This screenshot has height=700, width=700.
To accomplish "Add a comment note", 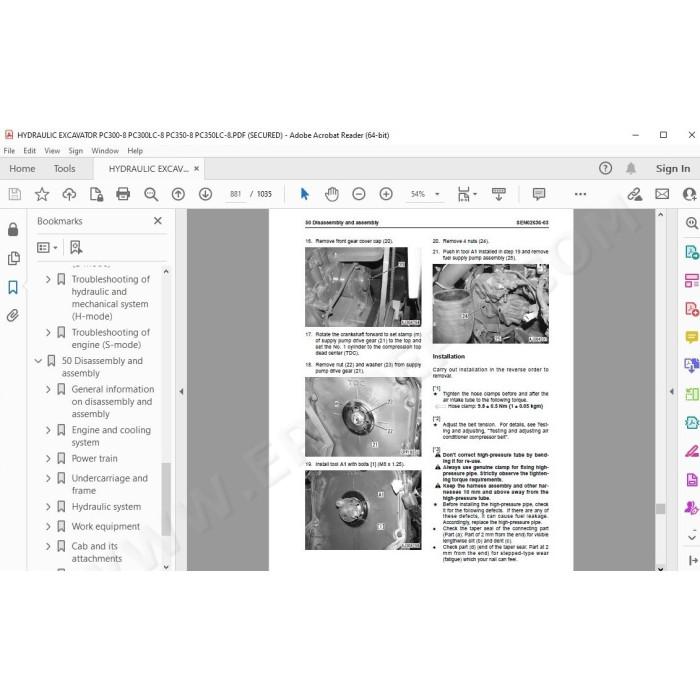I will click(539, 194).
